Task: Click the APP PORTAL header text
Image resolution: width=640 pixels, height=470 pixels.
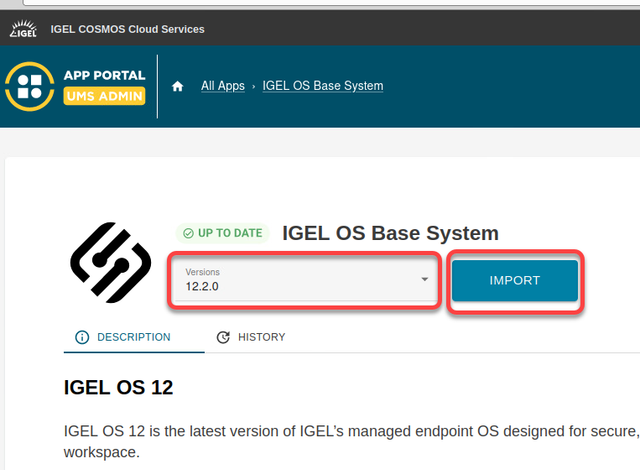Action: 104,75
